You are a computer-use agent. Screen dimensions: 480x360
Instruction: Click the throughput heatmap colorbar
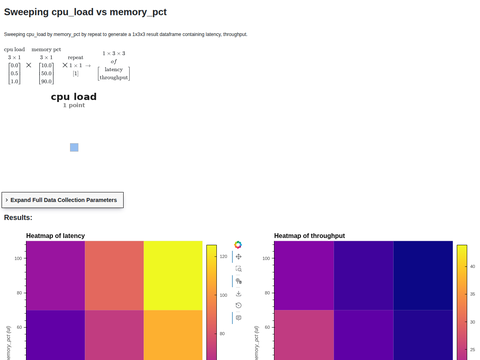pos(462,302)
